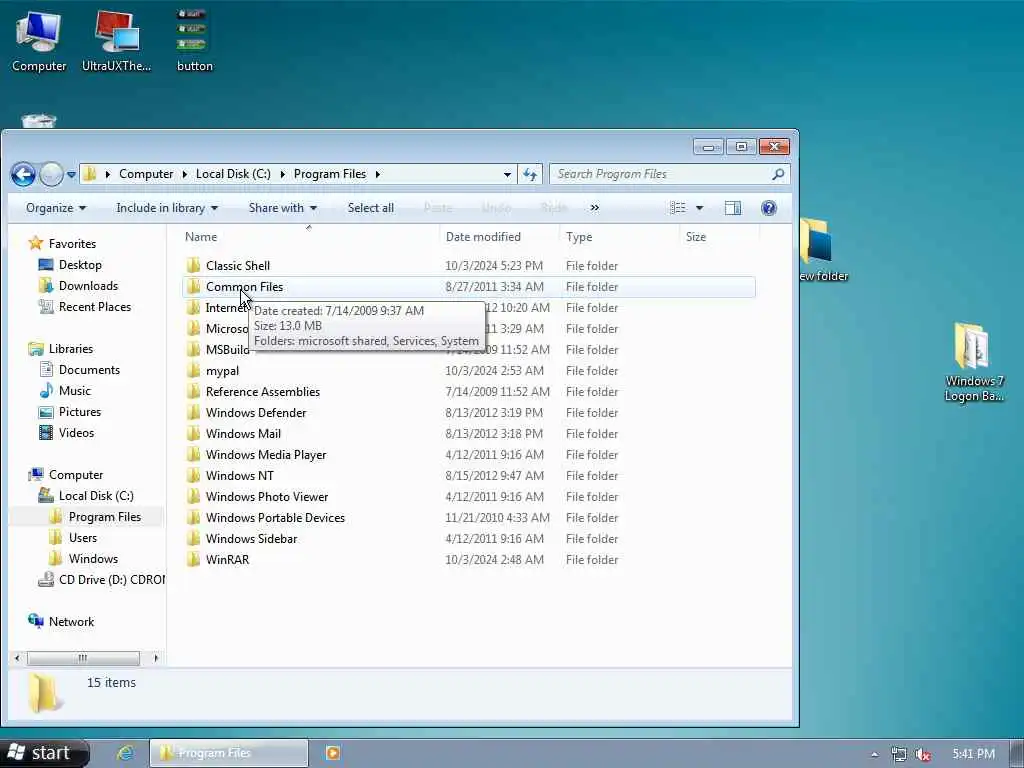Select Users folder in navigation tree

coord(82,537)
